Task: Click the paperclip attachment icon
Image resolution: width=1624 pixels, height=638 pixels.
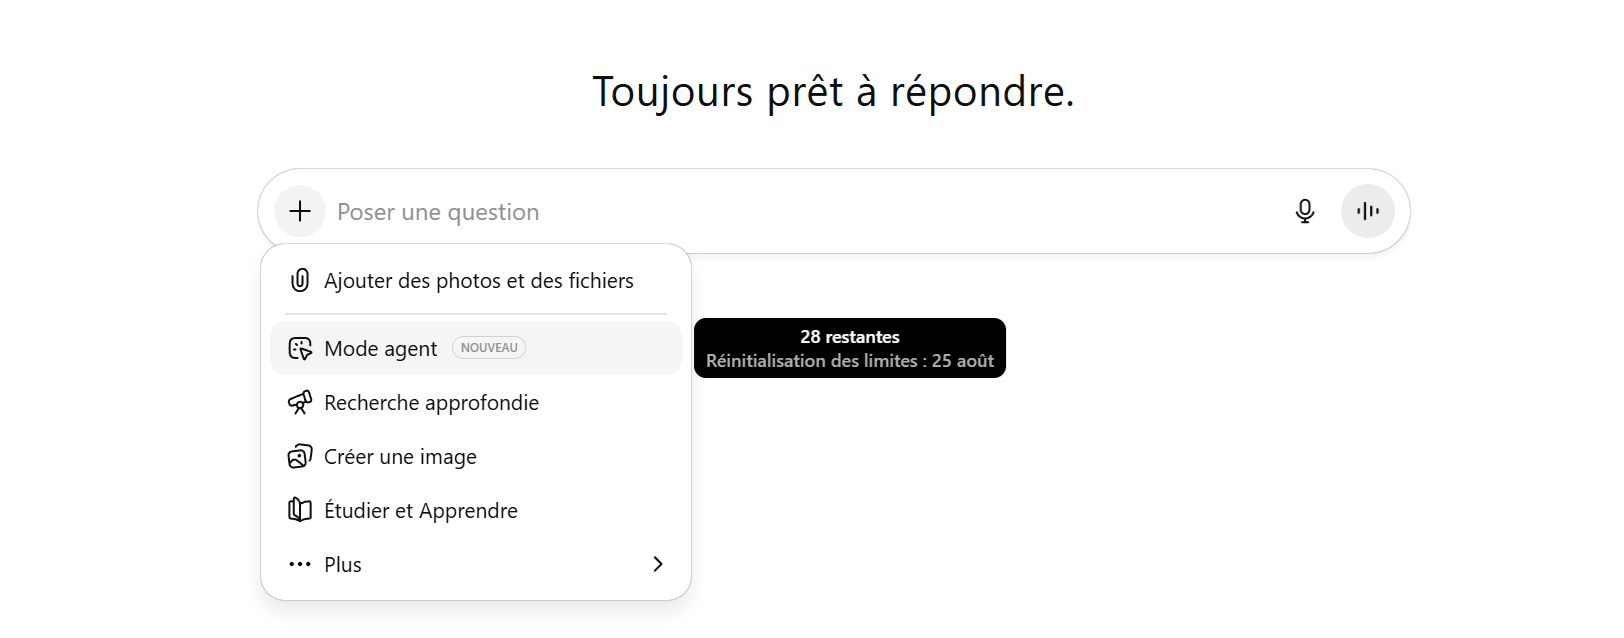Action: (x=300, y=281)
